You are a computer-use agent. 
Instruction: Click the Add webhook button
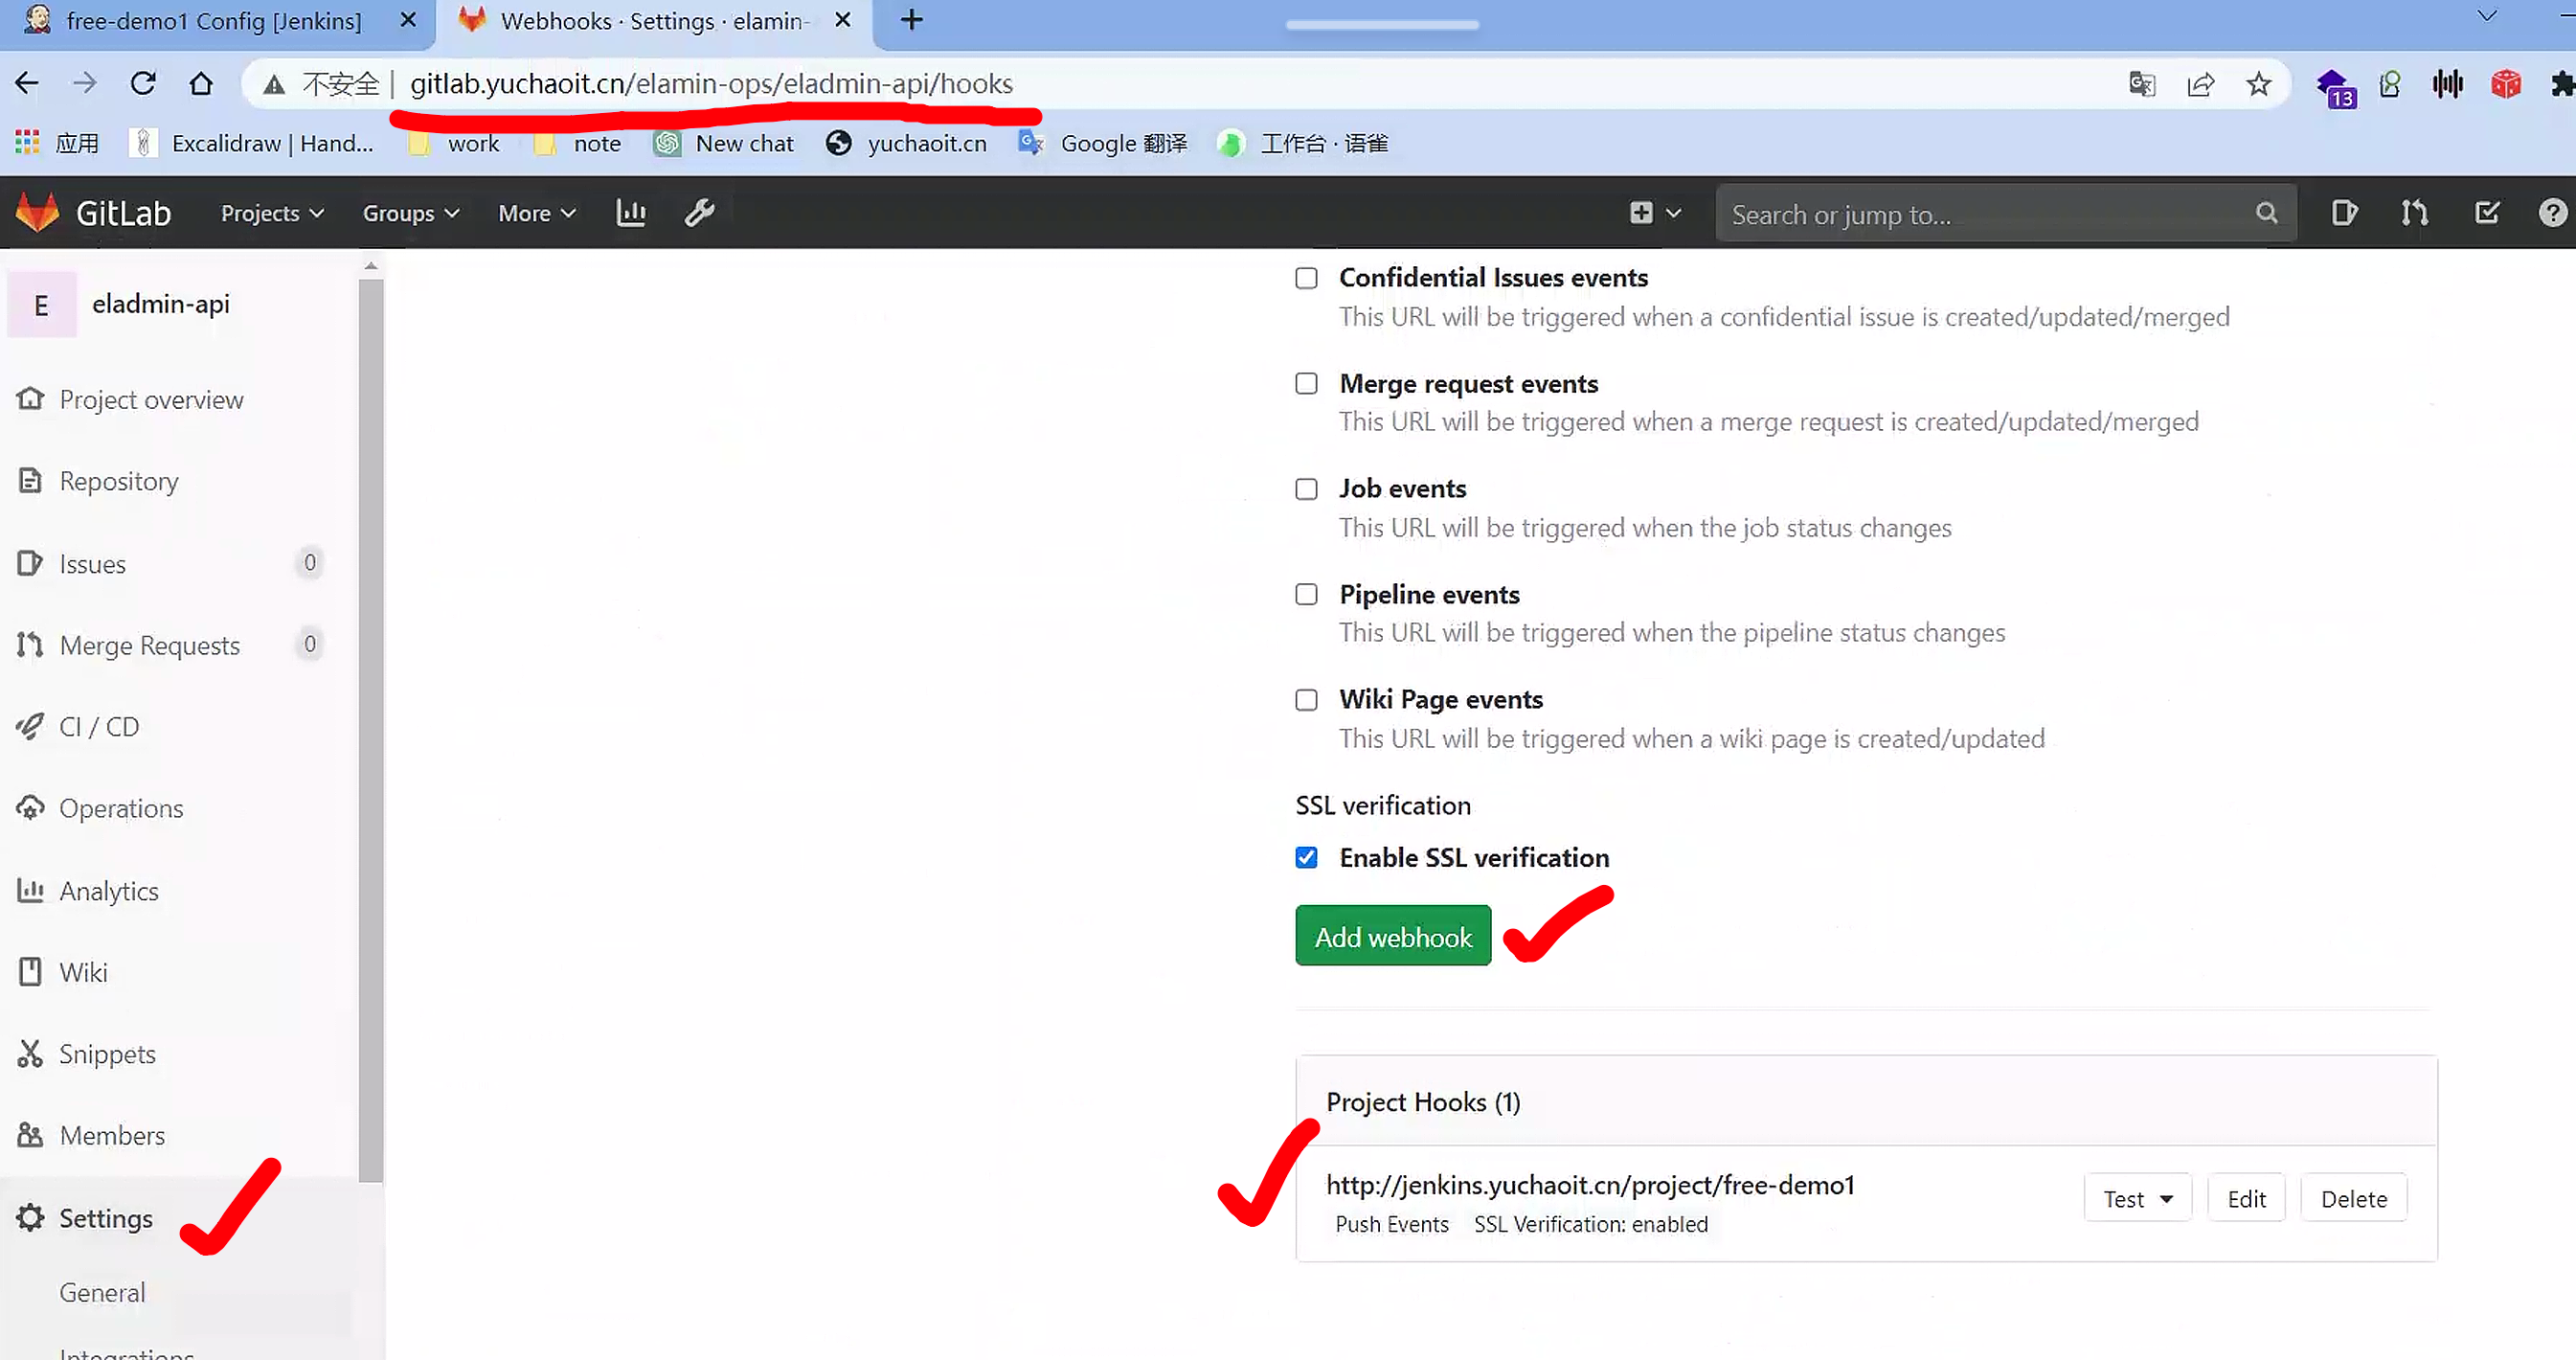(x=1392, y=936)
